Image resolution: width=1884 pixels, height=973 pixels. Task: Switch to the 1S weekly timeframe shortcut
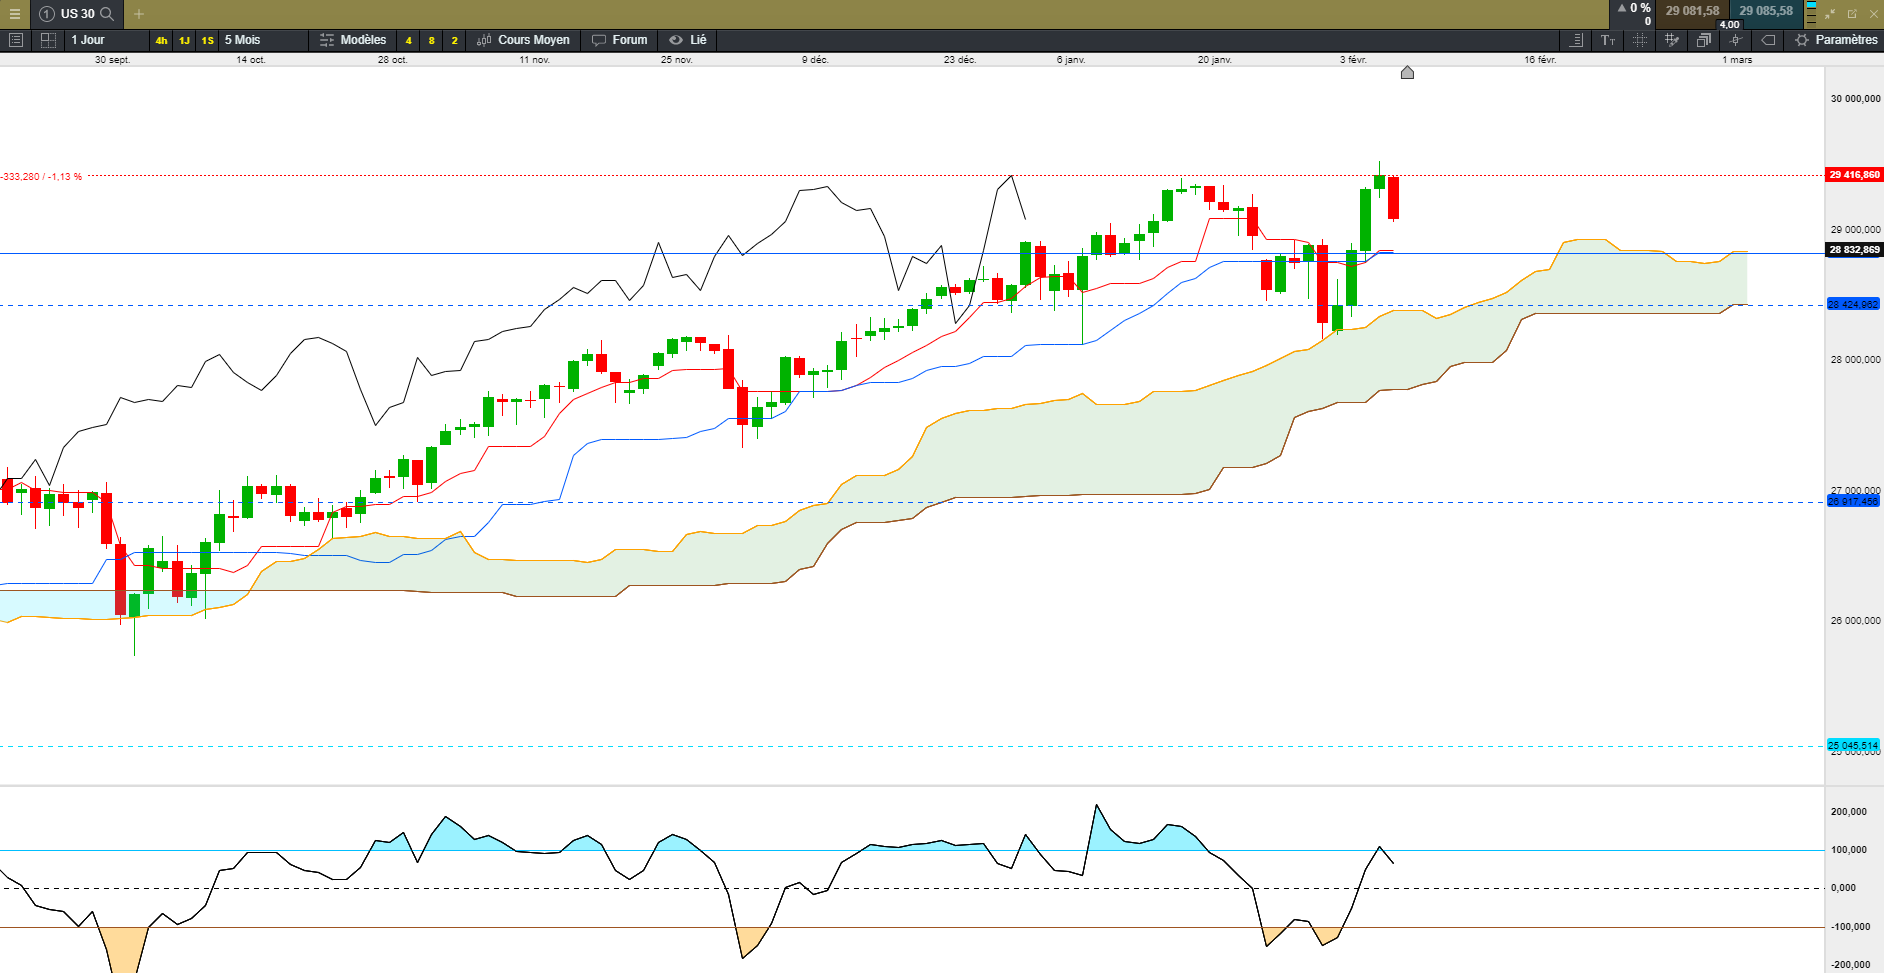pos(207,41)
